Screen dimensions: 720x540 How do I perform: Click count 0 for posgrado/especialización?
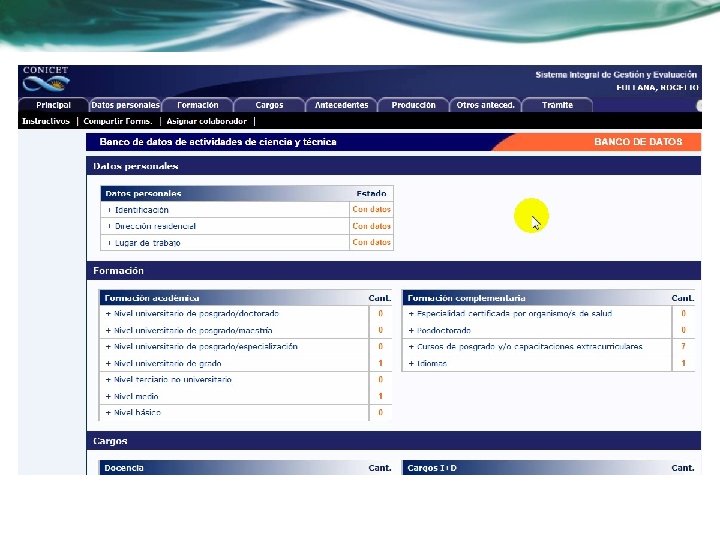click(x=380, y=346)
